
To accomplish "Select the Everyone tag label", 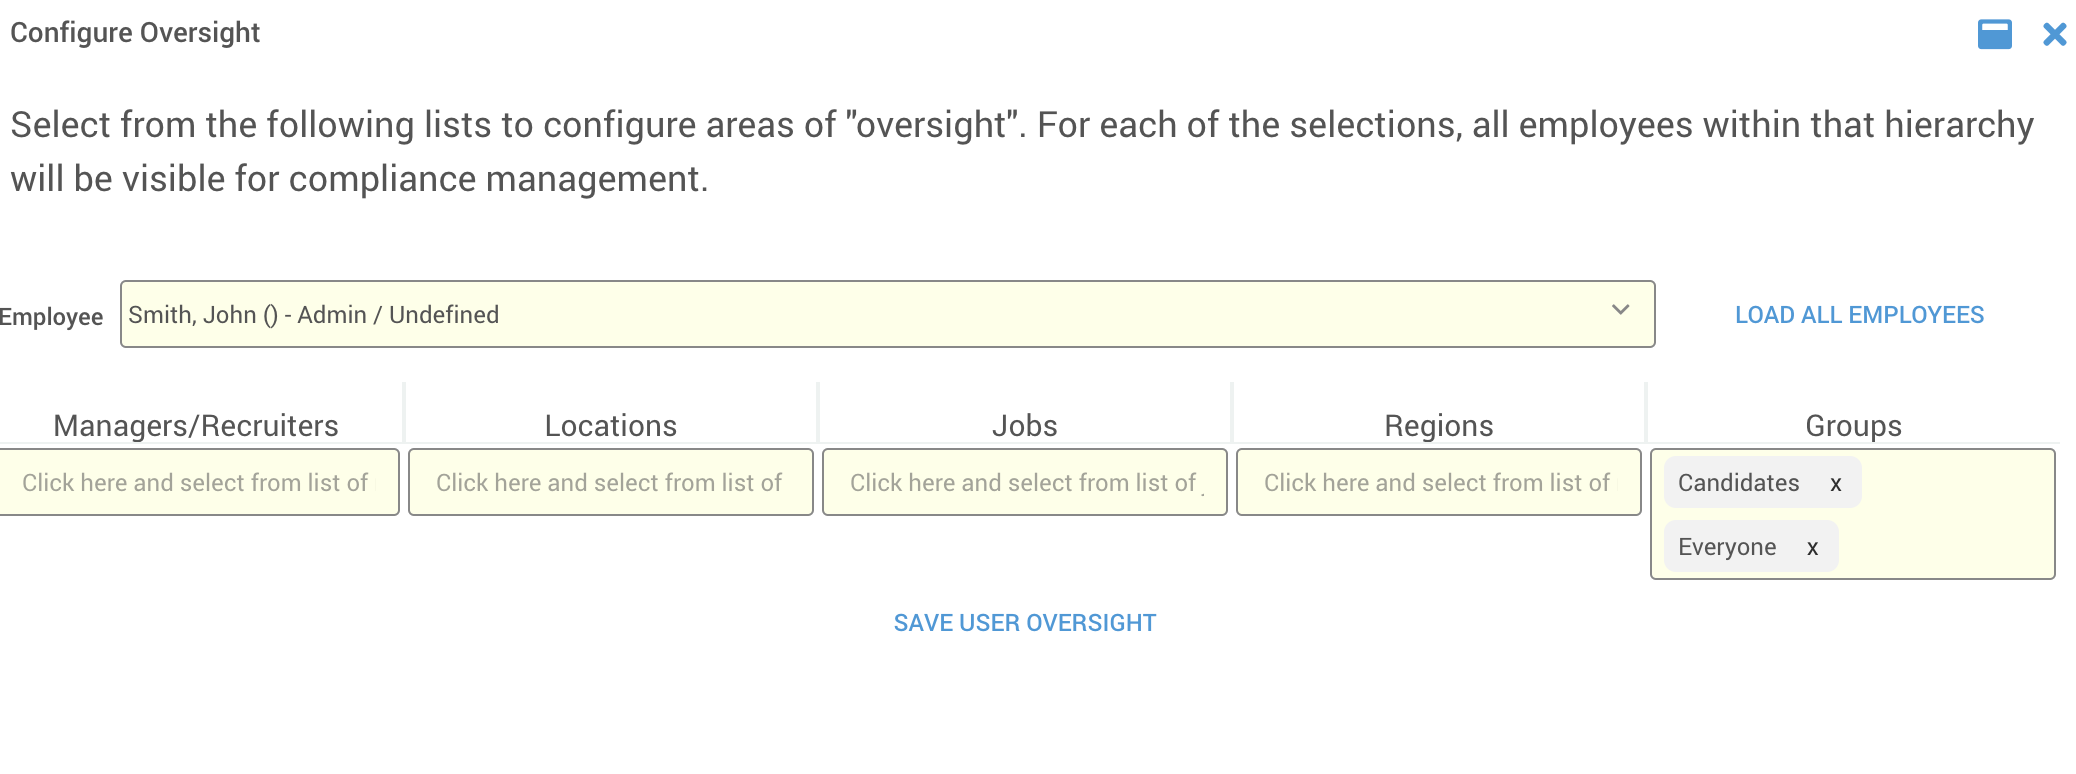I will pos(1727,547).
